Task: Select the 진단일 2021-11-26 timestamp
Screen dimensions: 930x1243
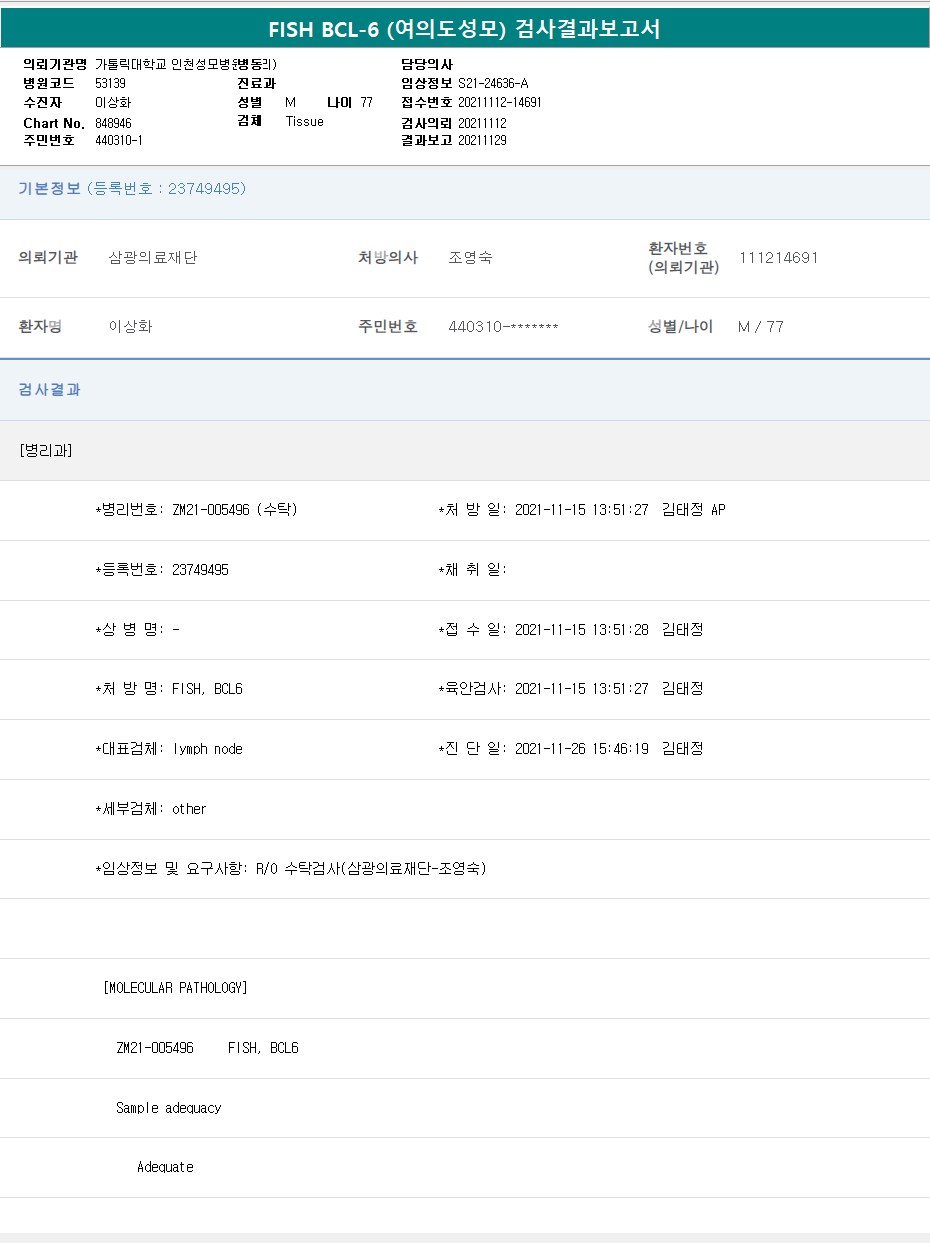Action: pyautogui.click(x=581, y=749)
